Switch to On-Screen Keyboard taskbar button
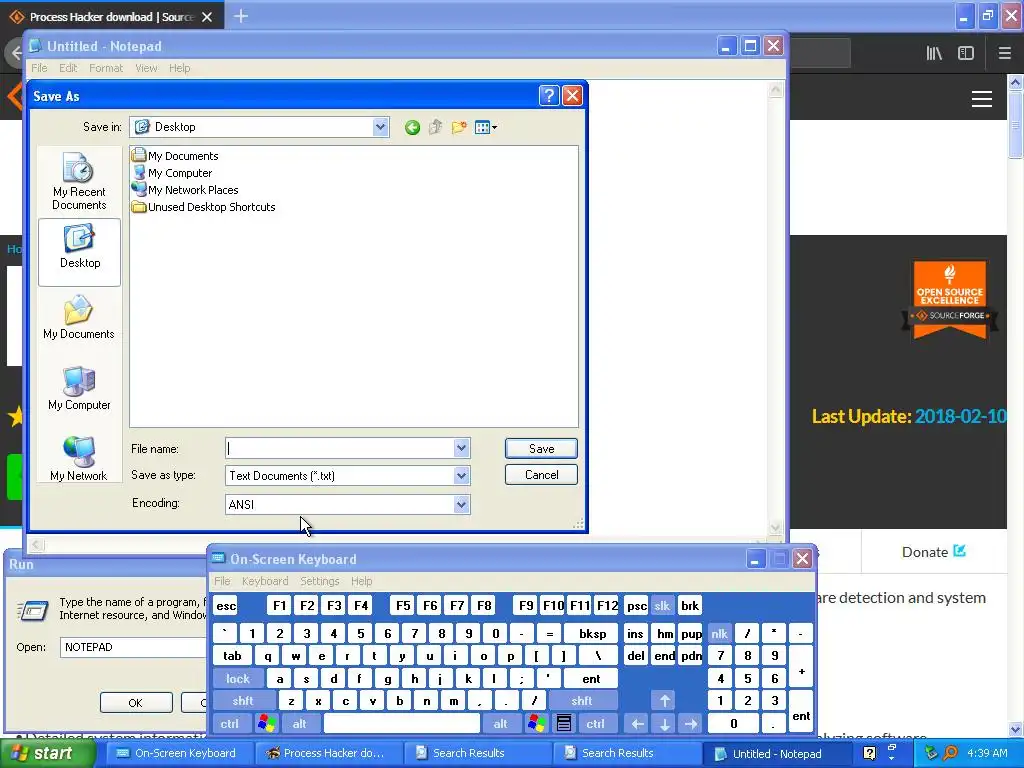 coord(178,753)
